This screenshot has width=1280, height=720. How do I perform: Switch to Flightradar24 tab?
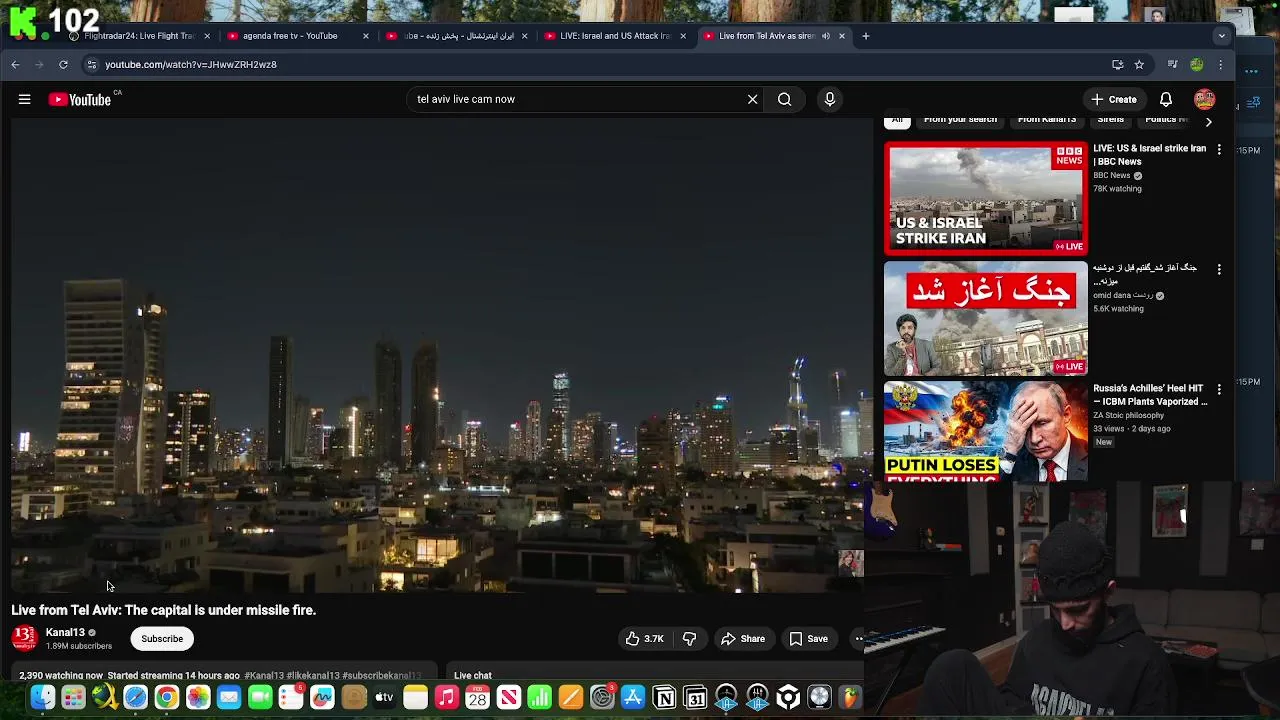[x=139, y=36]
